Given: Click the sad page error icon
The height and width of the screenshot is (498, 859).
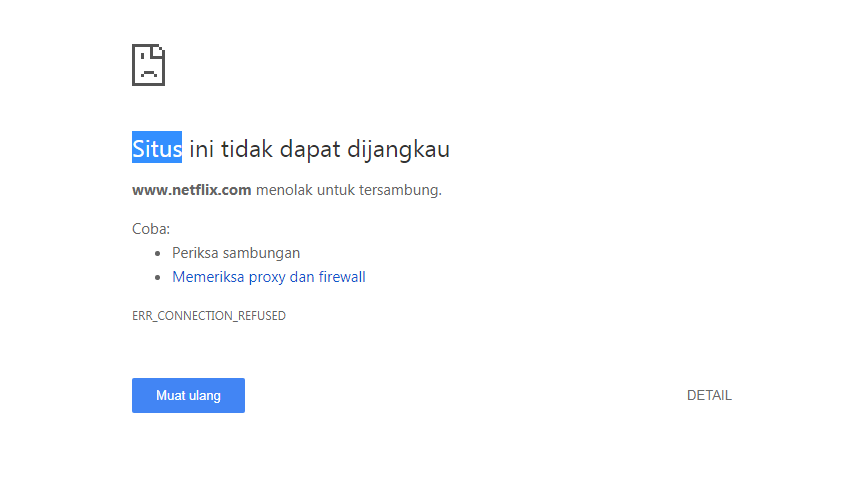Looking at the screenshot, I should click(148, 65).
